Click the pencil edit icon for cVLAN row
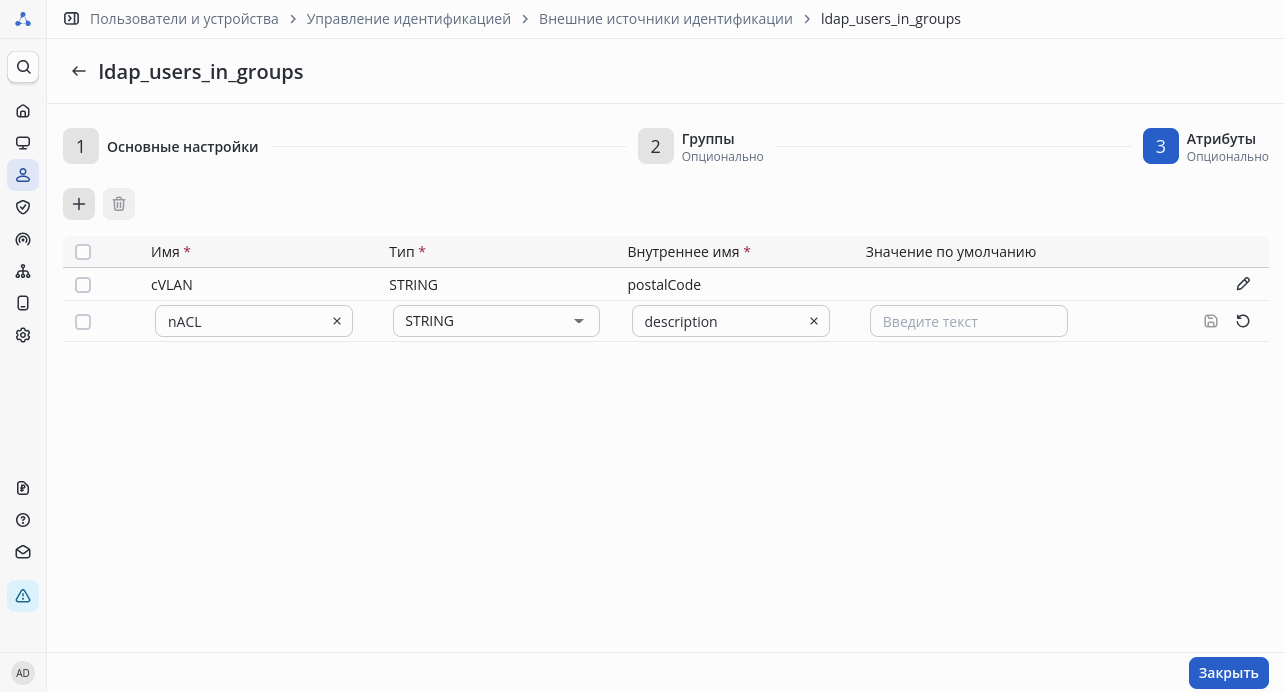This screenshot has height=692, width=1284. 1243,284
